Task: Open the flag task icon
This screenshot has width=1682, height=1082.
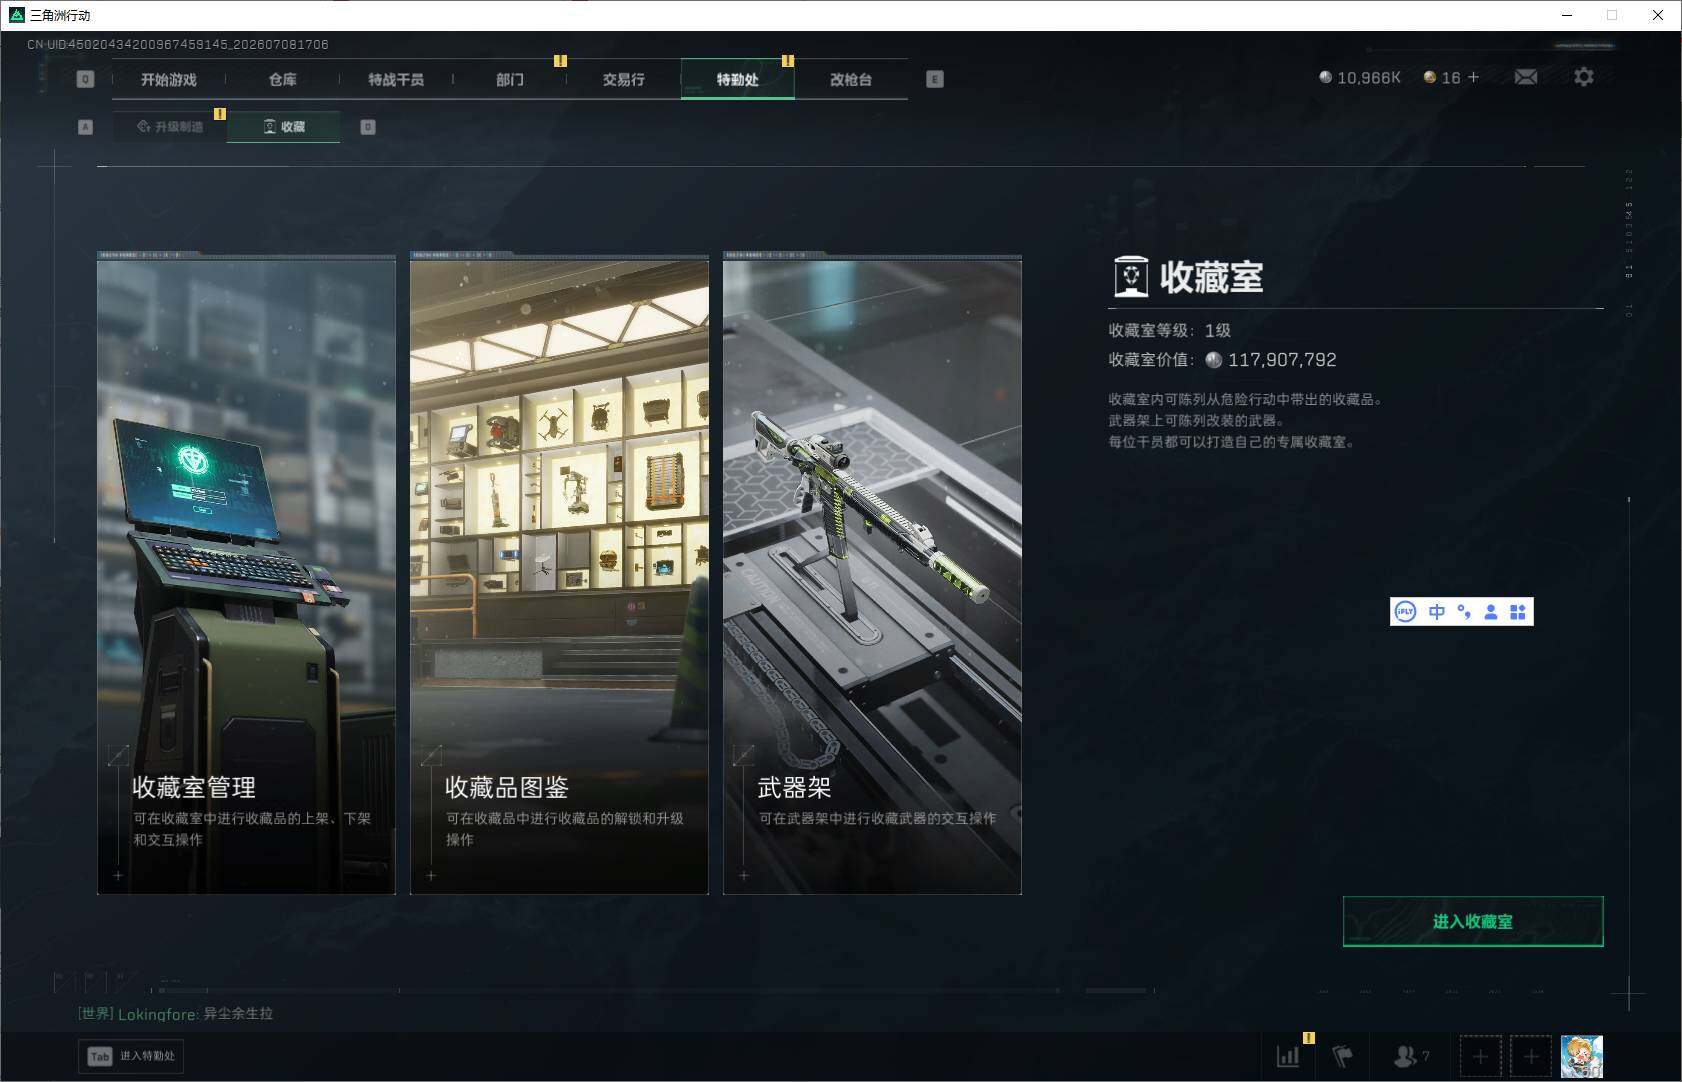Action: [x=1342, y=1056]
